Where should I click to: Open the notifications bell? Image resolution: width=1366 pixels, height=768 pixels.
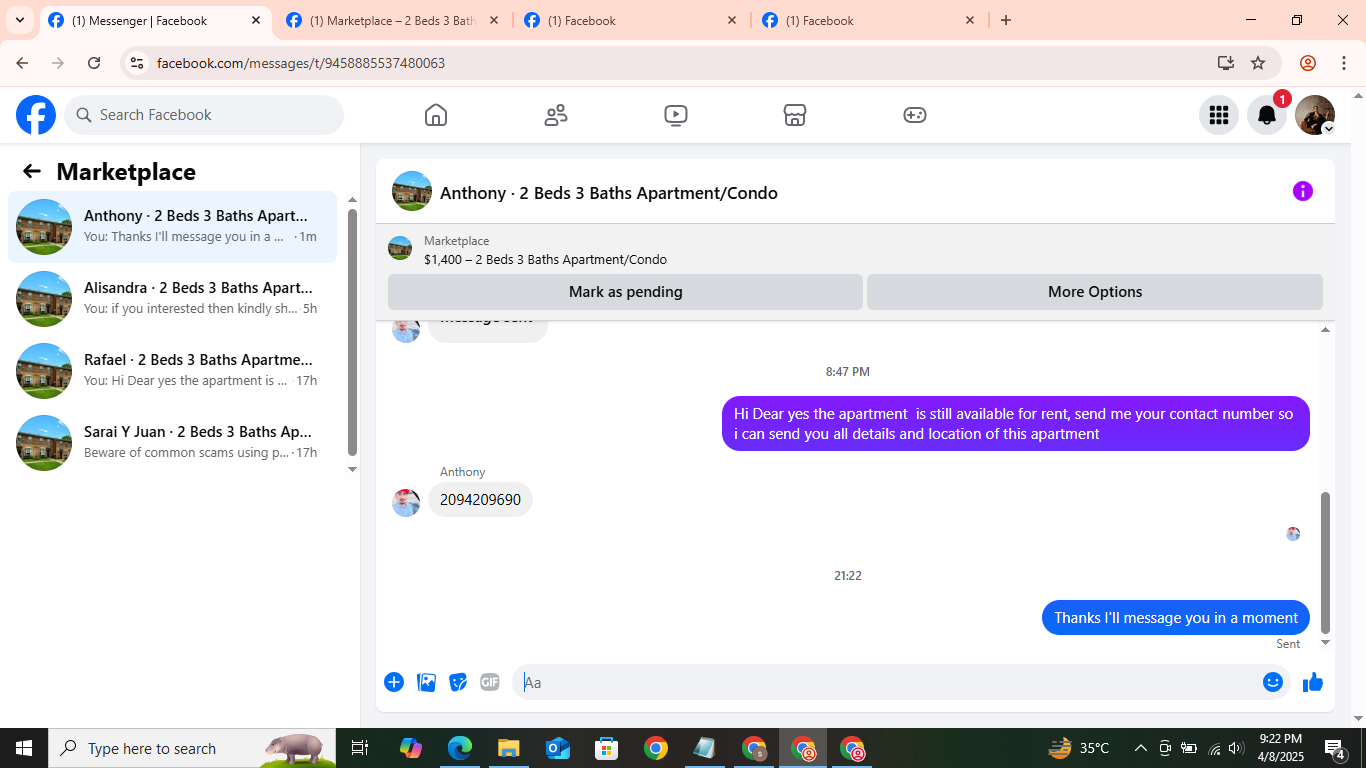tap(1267, 115)
